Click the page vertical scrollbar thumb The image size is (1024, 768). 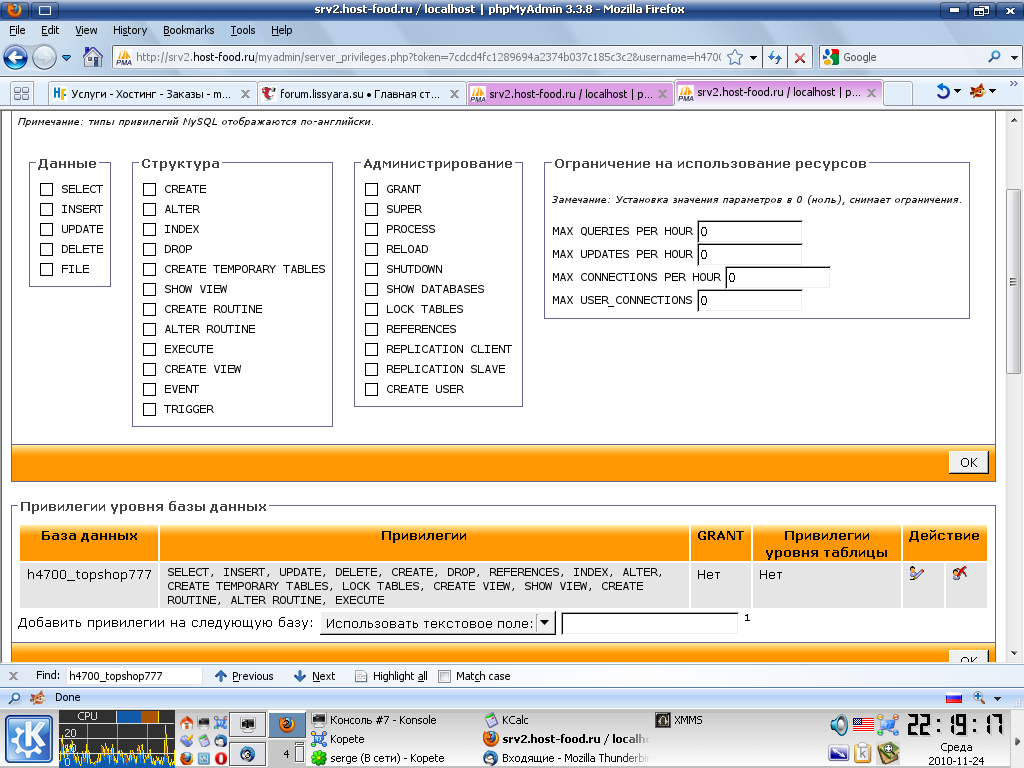(x=1013, y=281)
